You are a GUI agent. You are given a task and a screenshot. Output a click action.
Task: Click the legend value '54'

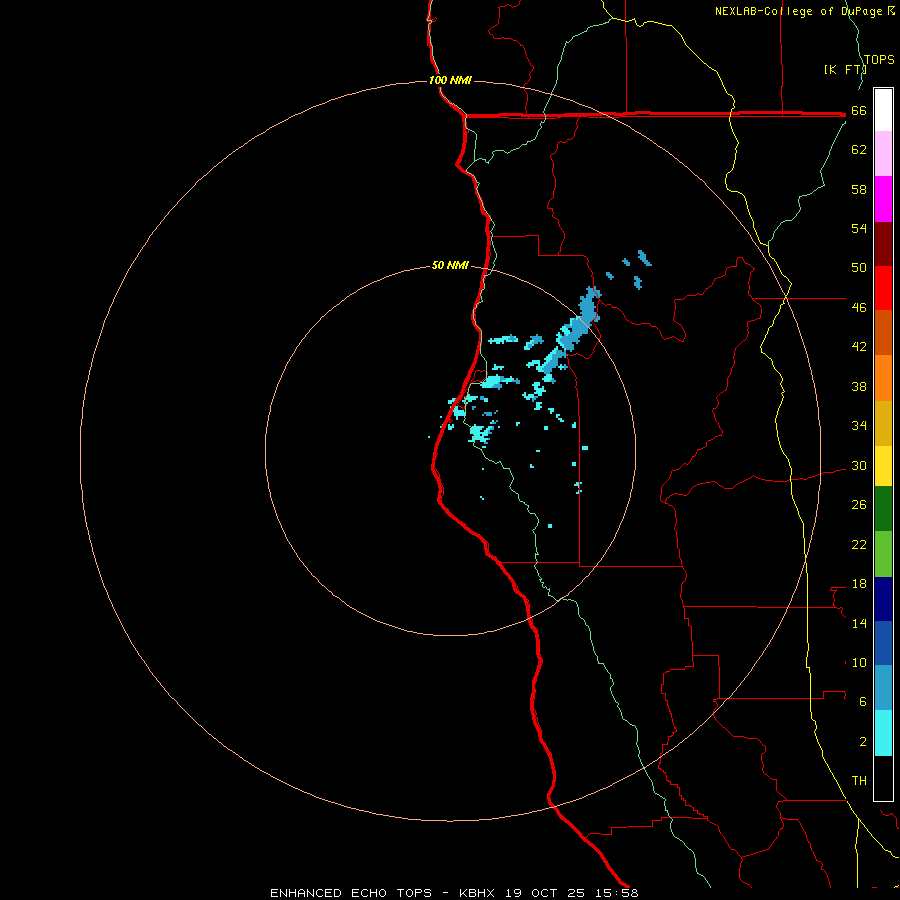click(859, 228)
